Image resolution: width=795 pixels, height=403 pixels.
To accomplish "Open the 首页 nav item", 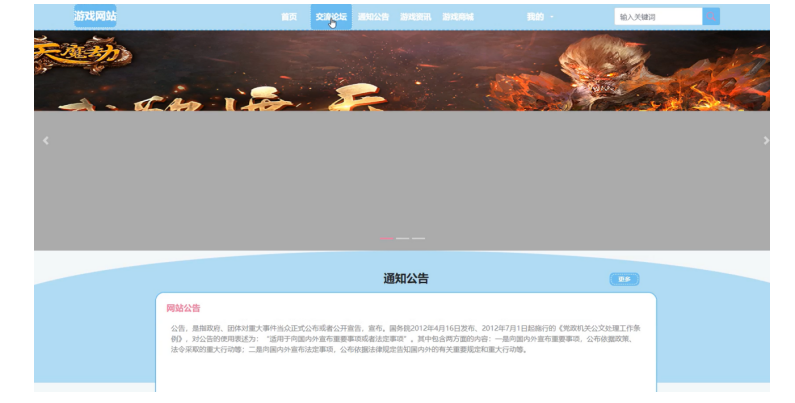I will click(x=289, y=17).
